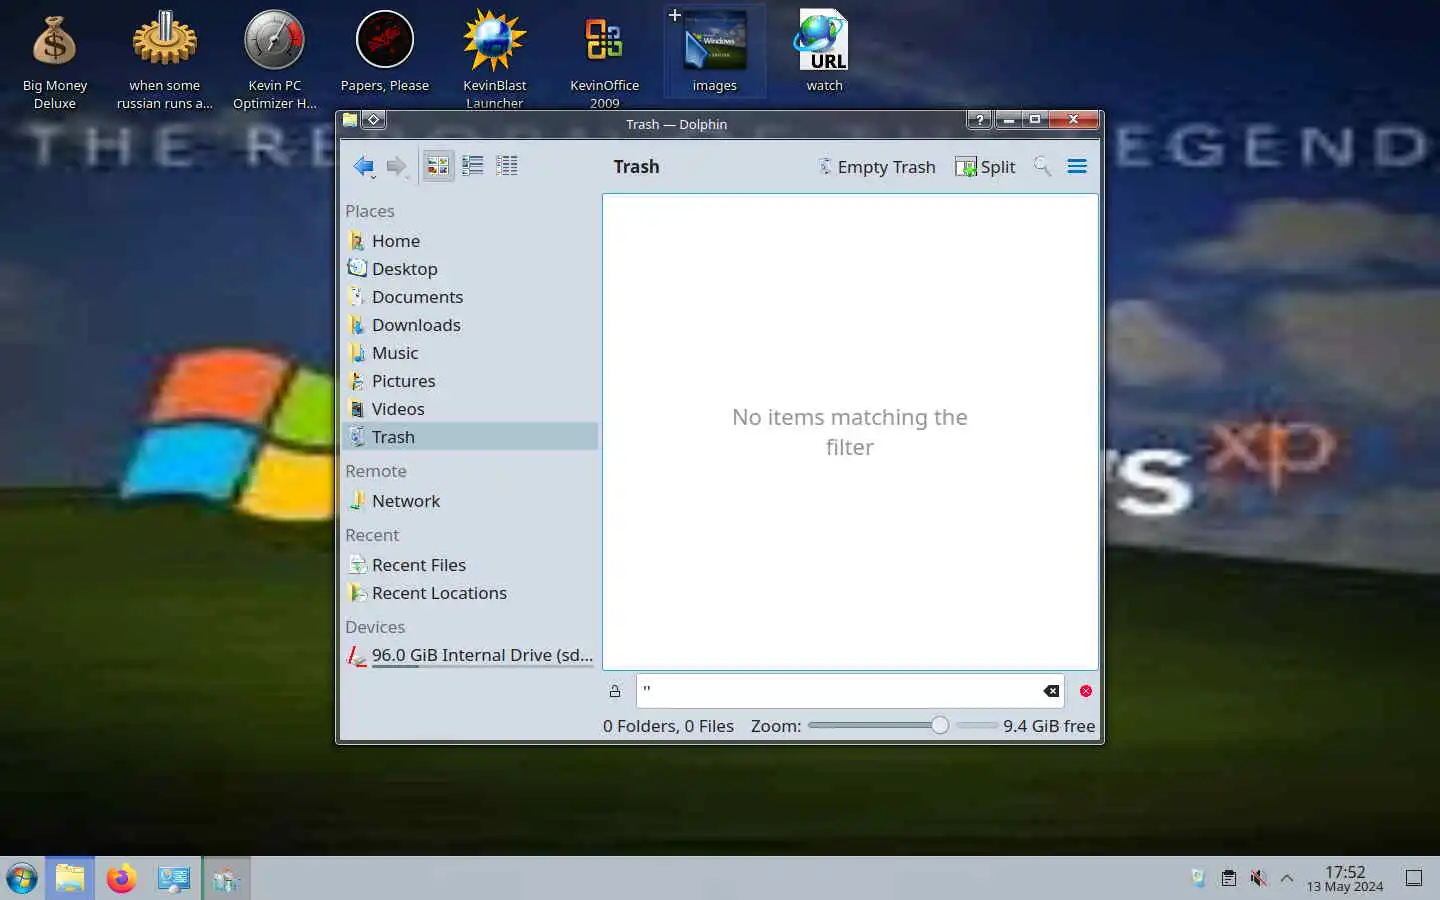Click the grey forward arrow in Dolphin
Screen dimensions: 1440x900
pyautogui.click(x=397, y=166)
